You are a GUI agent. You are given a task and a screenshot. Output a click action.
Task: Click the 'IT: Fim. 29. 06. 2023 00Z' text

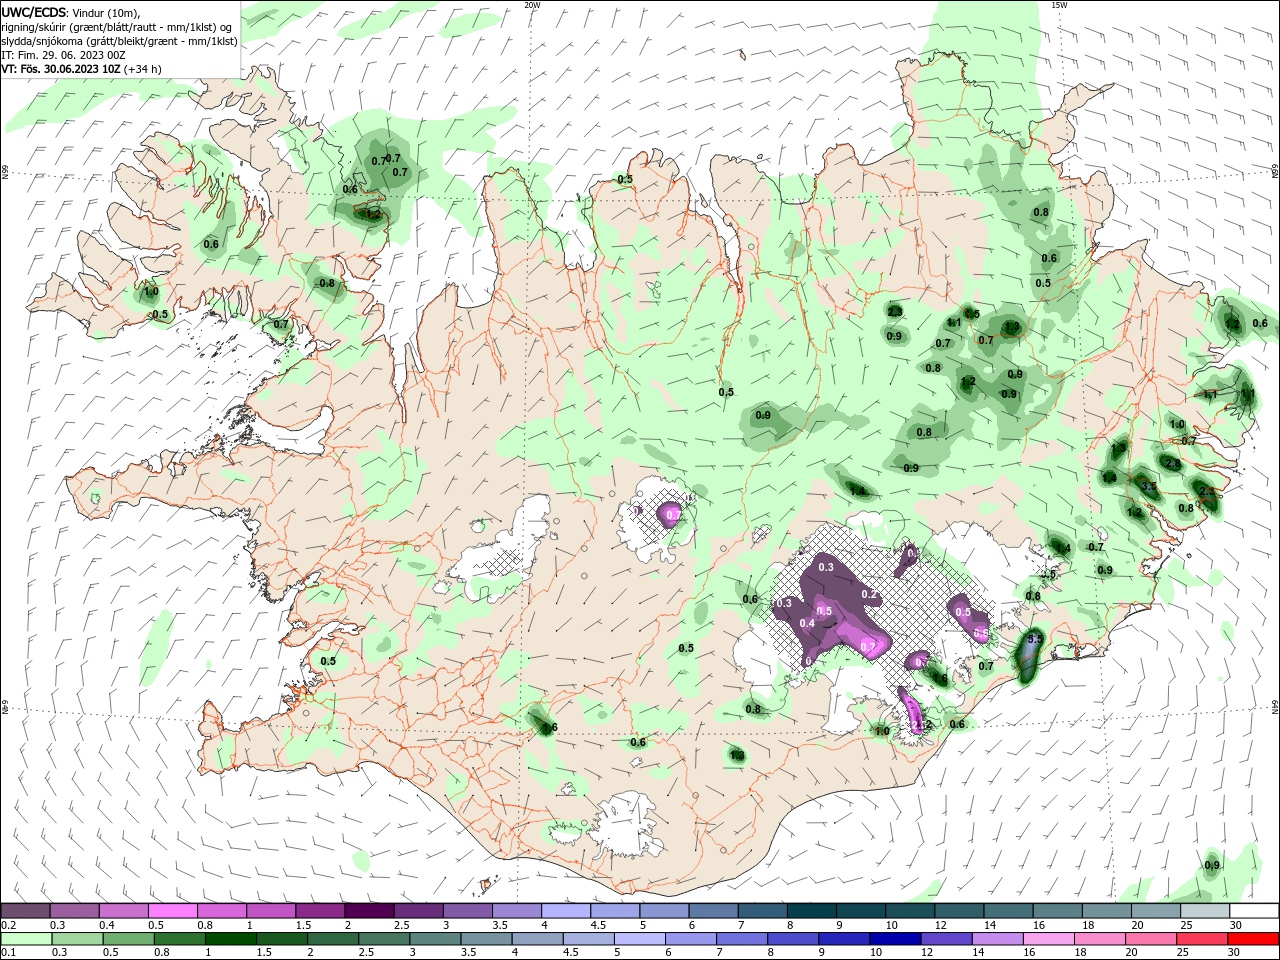point(63,55)
